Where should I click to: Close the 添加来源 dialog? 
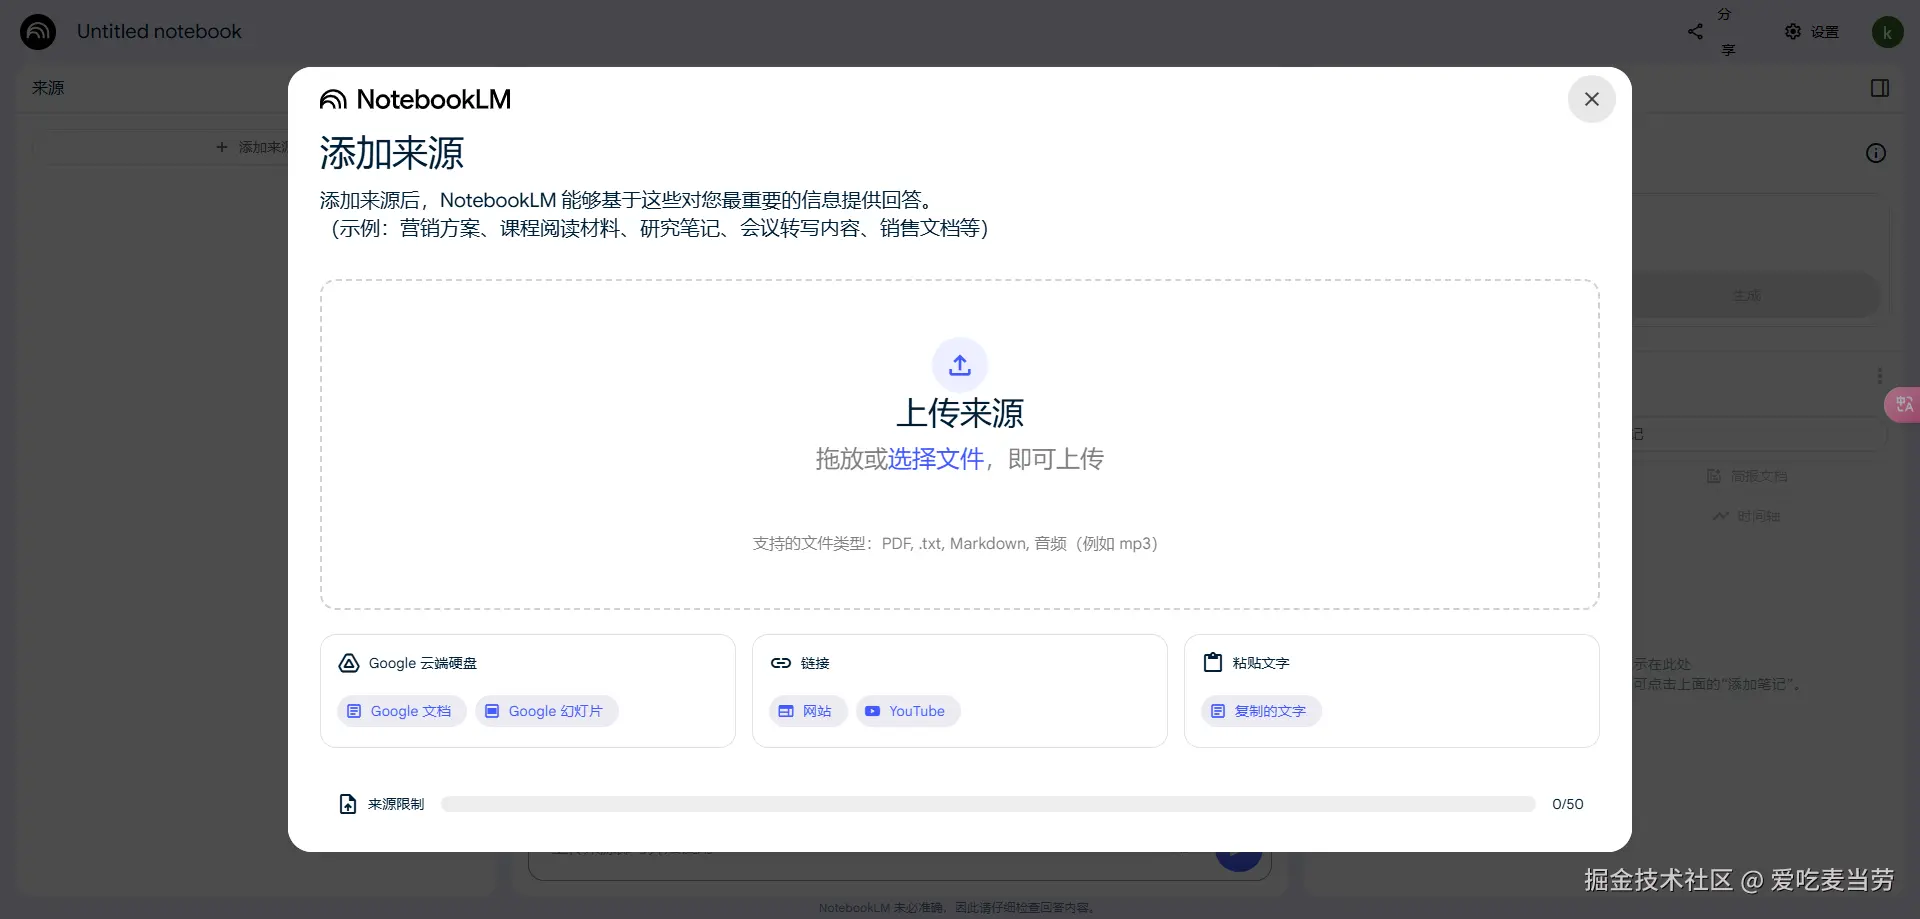[x=1591, y=99]
